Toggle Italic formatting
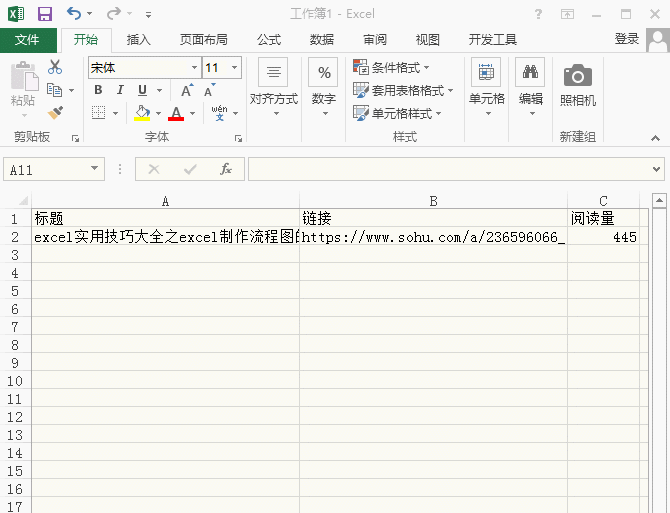670x513 pixels. [120, 90]
